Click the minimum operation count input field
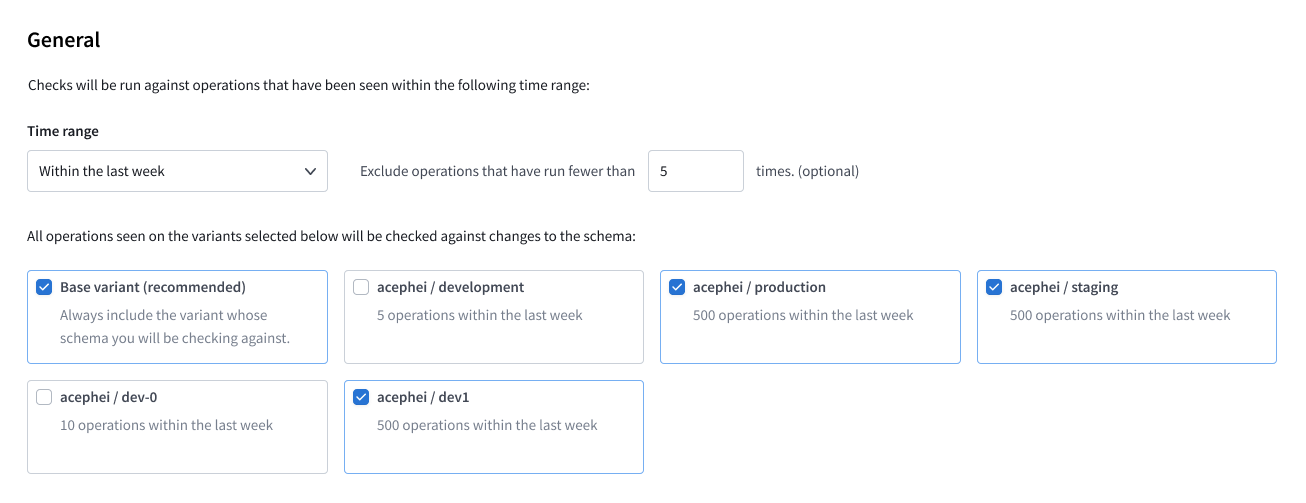The image size is (1306, 503). (x=695, y=171)
